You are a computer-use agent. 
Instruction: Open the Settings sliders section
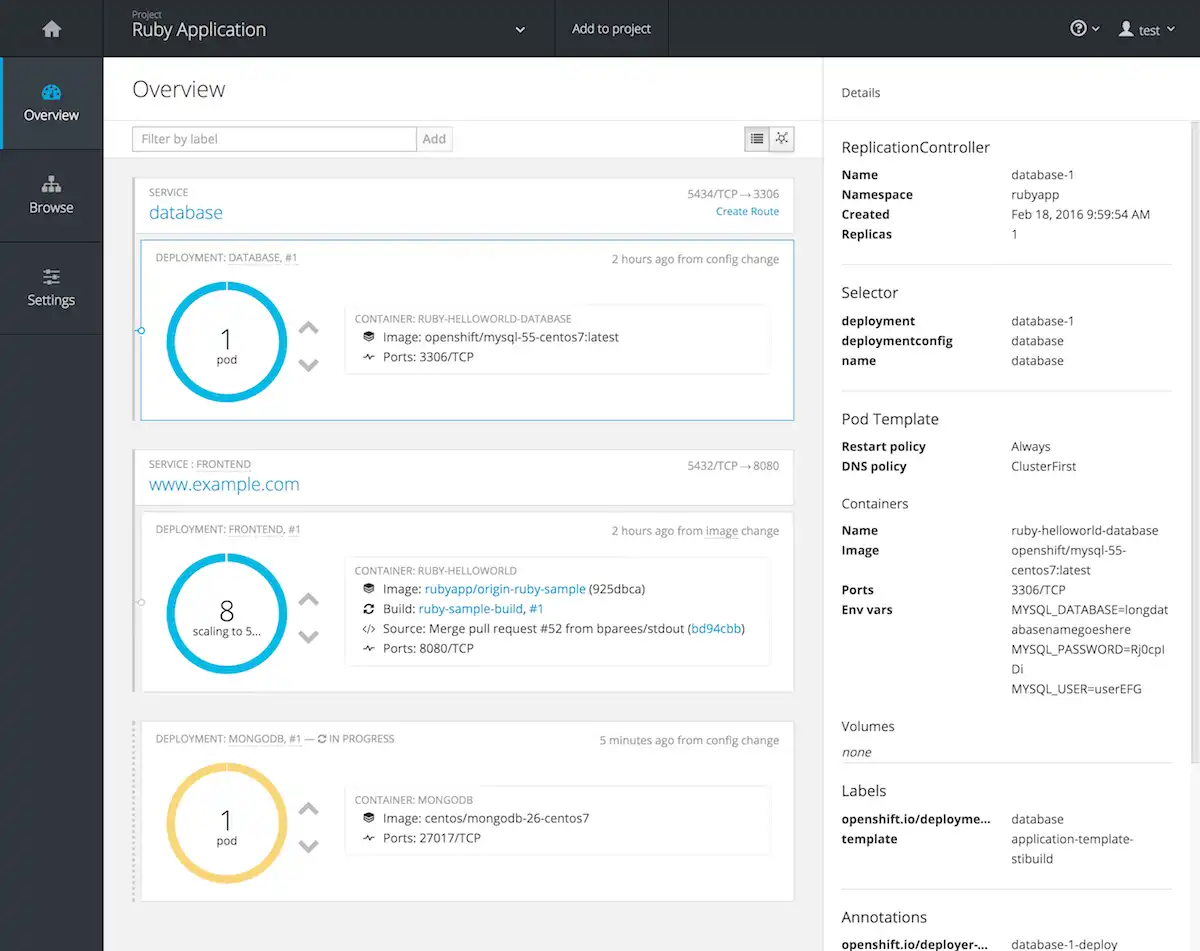(x=51, y=288)
